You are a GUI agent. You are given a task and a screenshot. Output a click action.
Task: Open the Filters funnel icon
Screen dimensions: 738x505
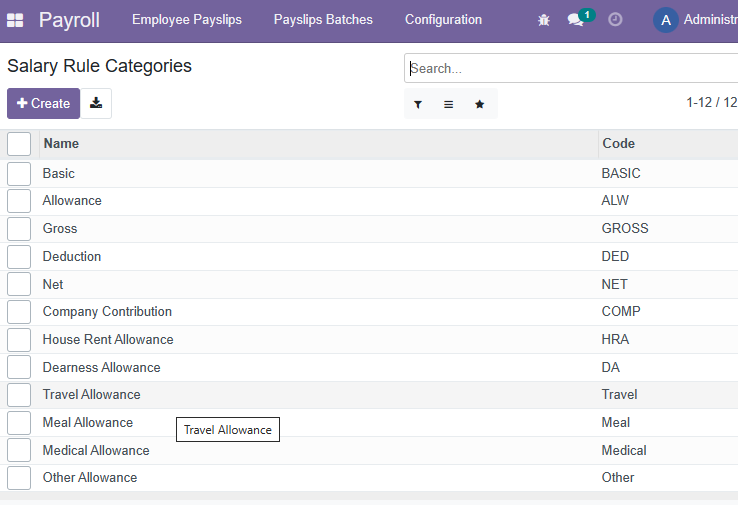[418, 104]
